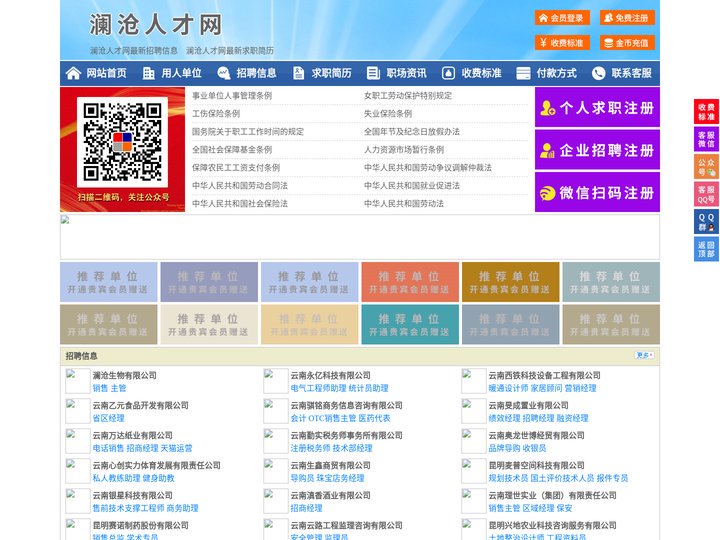Click the 金币充值 button
Viewport: 720px width, 540px height.
coord(627,43)
